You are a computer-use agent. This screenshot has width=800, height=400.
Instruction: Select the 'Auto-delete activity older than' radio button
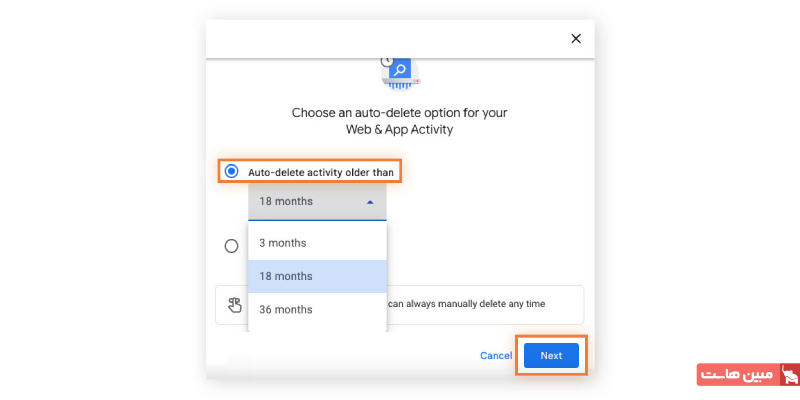point(232,171)
